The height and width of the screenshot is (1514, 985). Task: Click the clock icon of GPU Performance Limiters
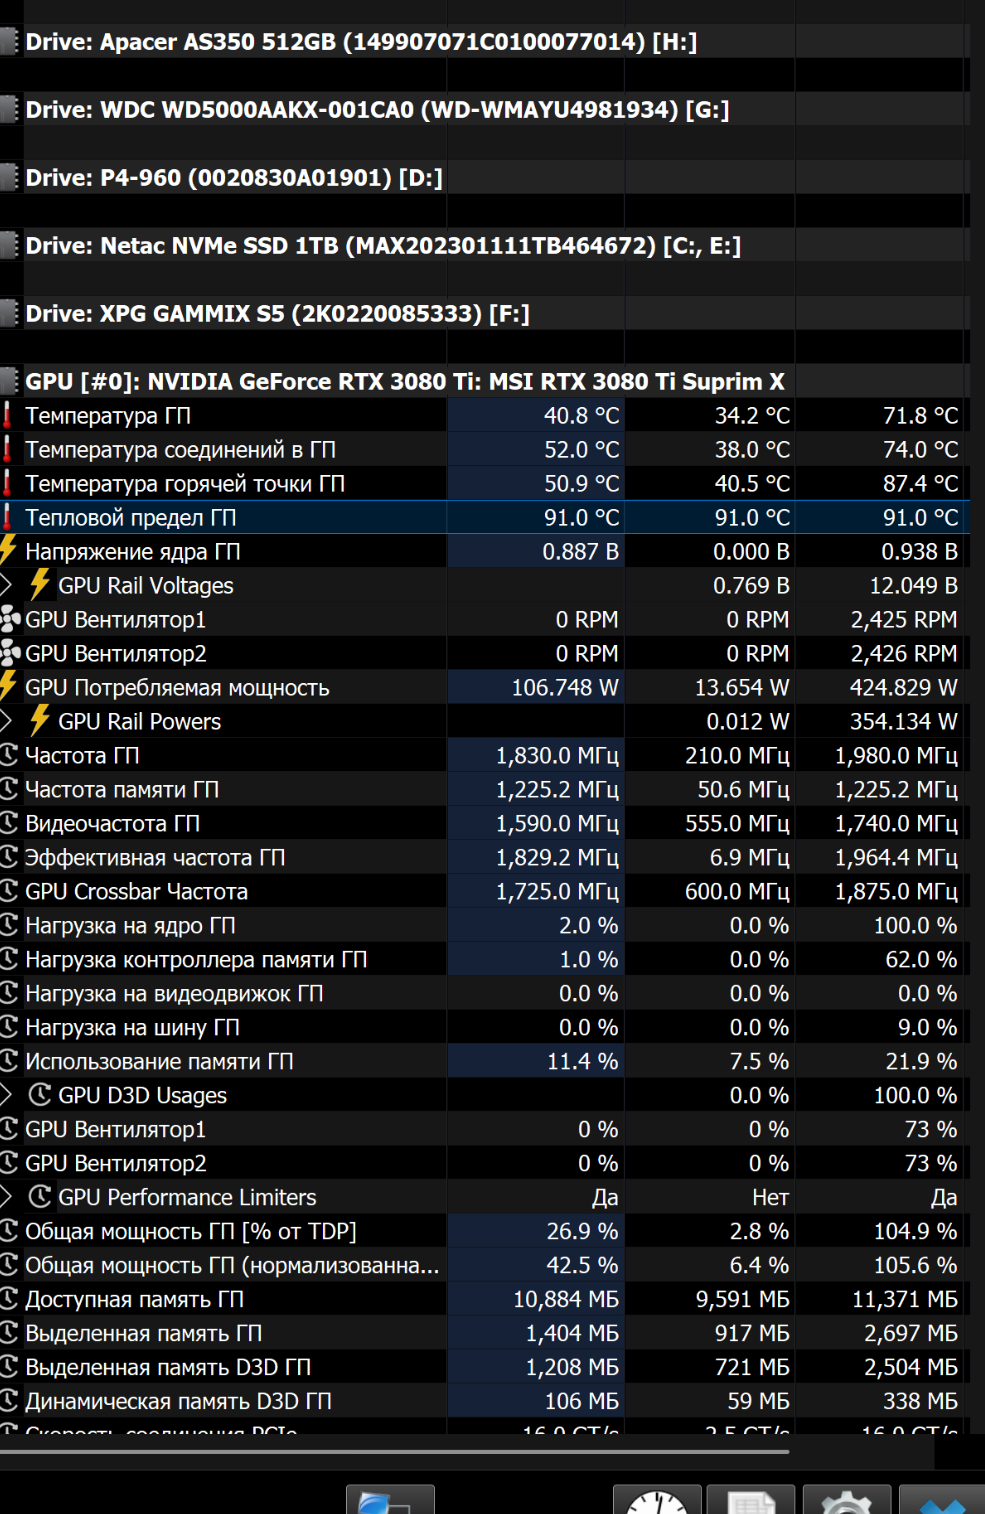point(40,1197)
